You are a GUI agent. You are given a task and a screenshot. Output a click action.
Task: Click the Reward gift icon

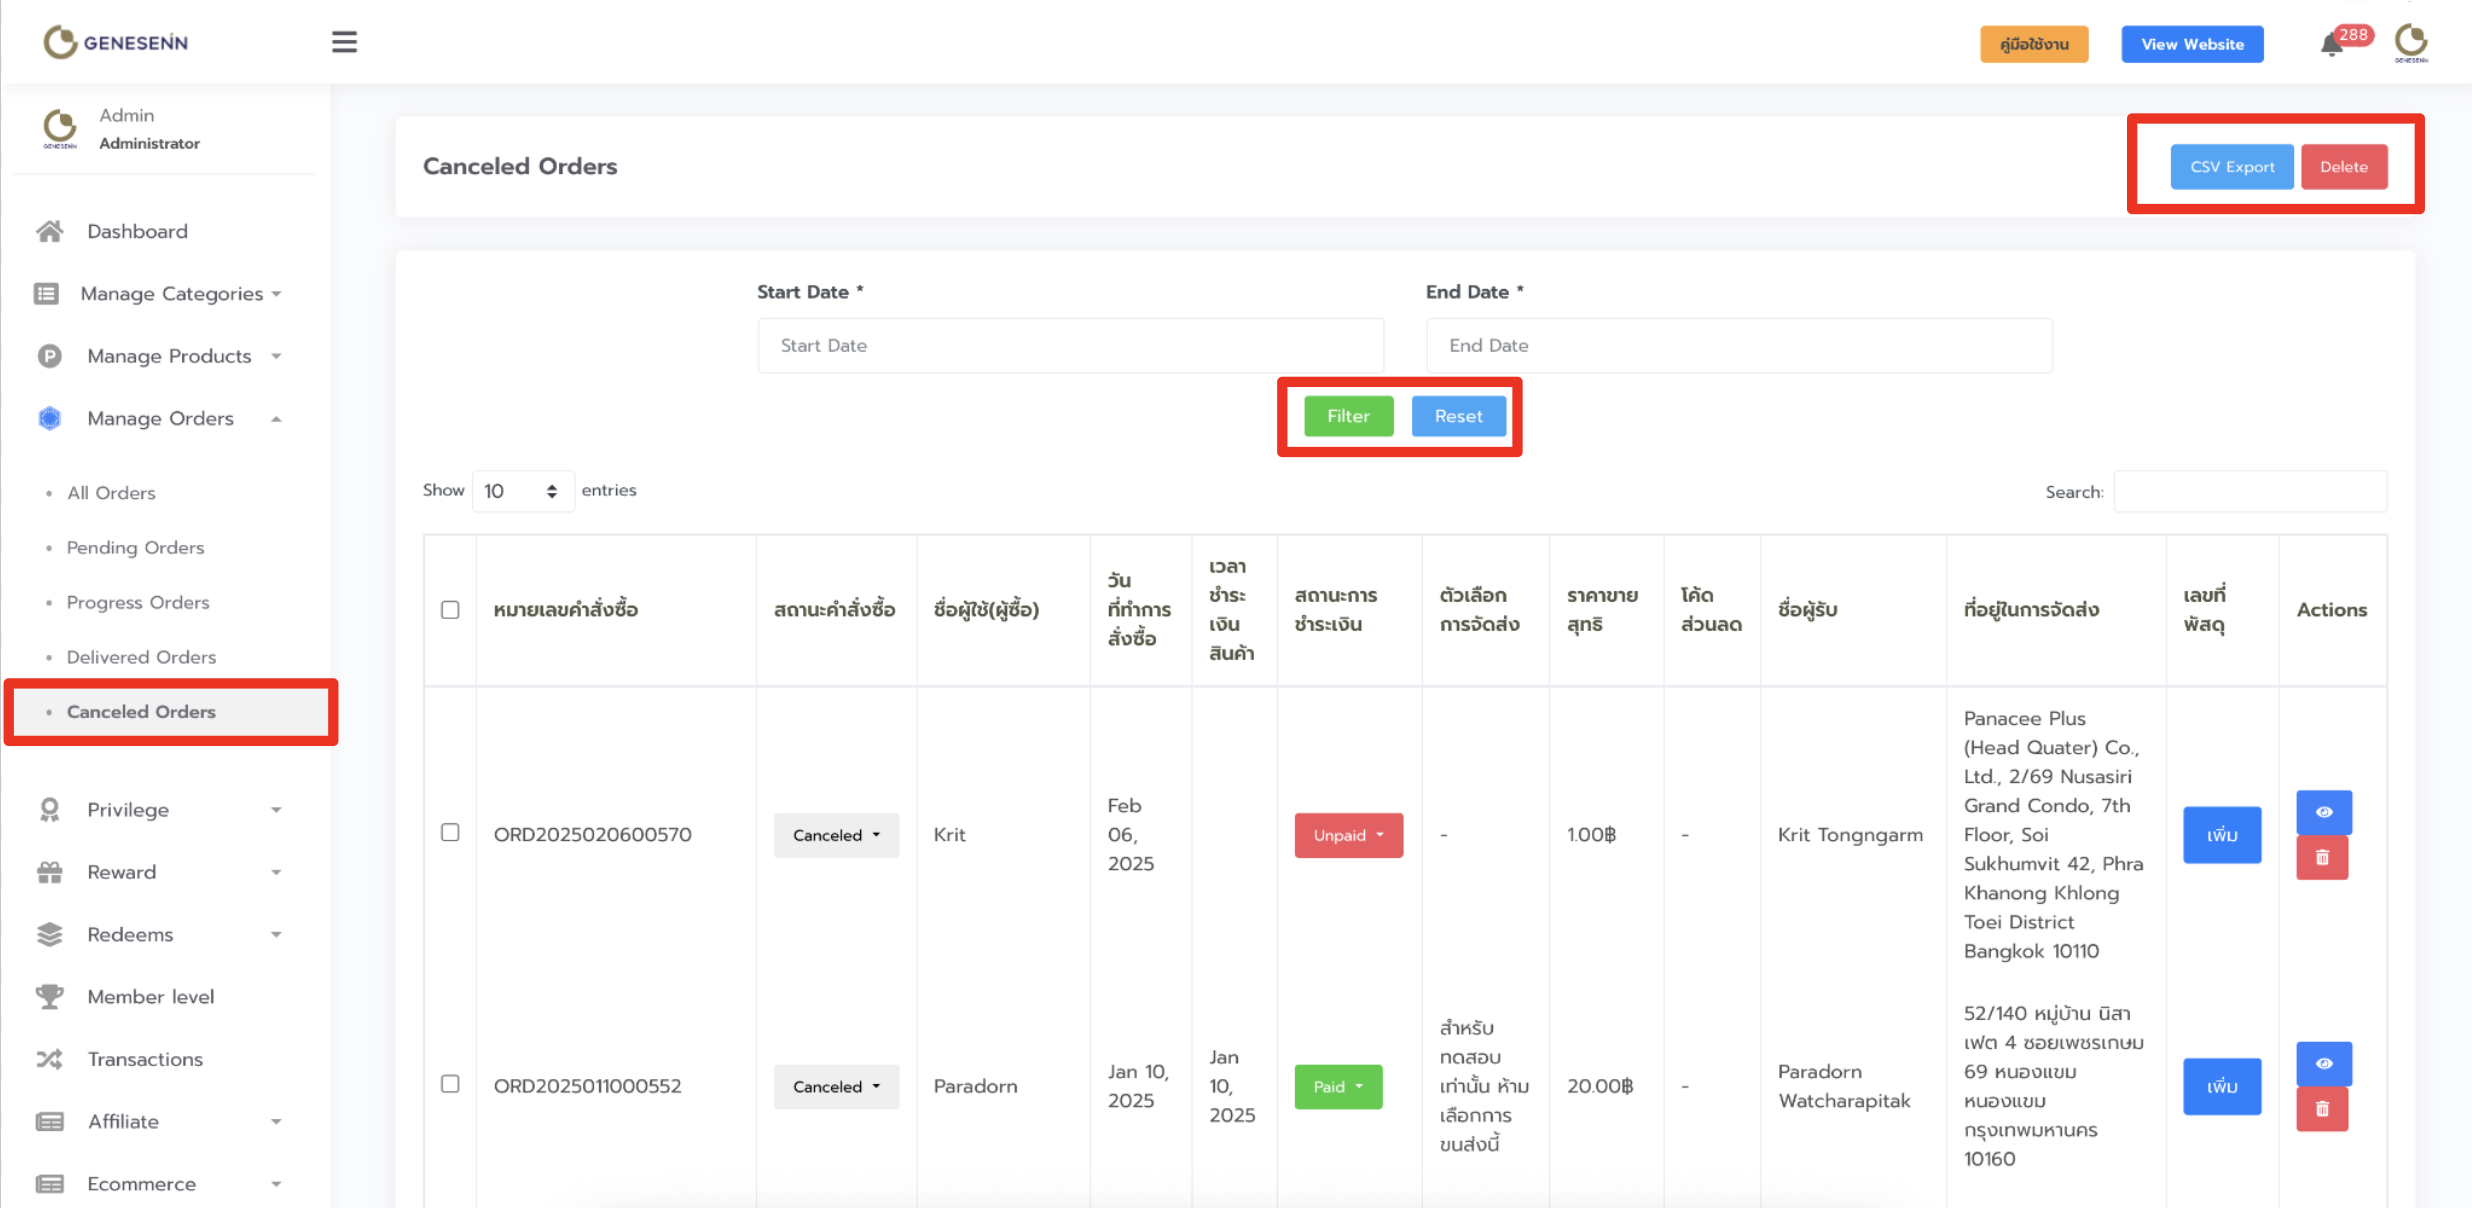(49, 872)
